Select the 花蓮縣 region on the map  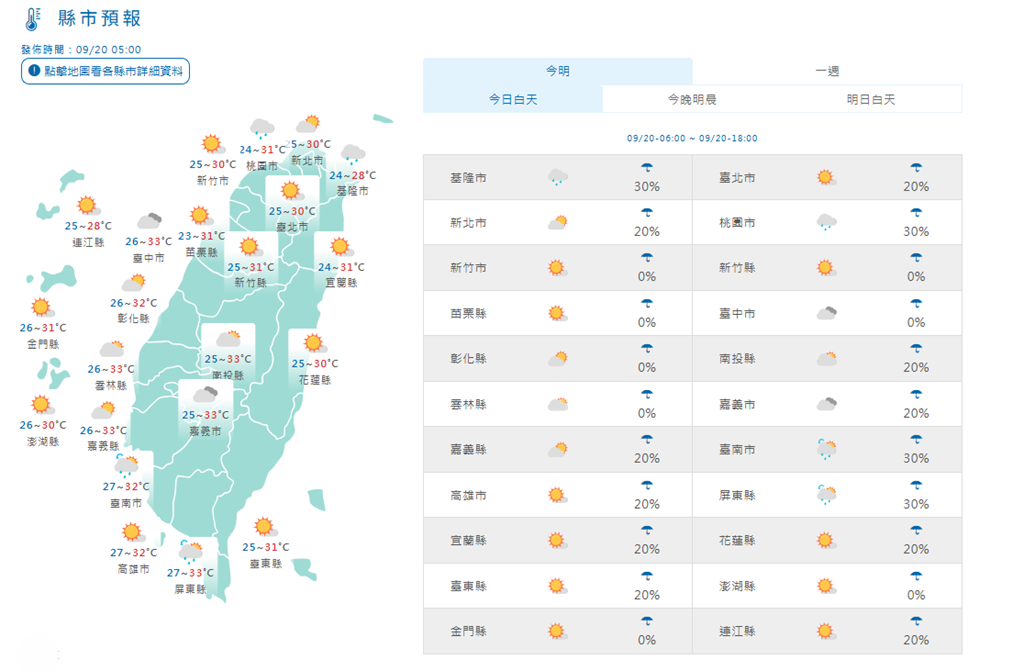click(314, 358)
